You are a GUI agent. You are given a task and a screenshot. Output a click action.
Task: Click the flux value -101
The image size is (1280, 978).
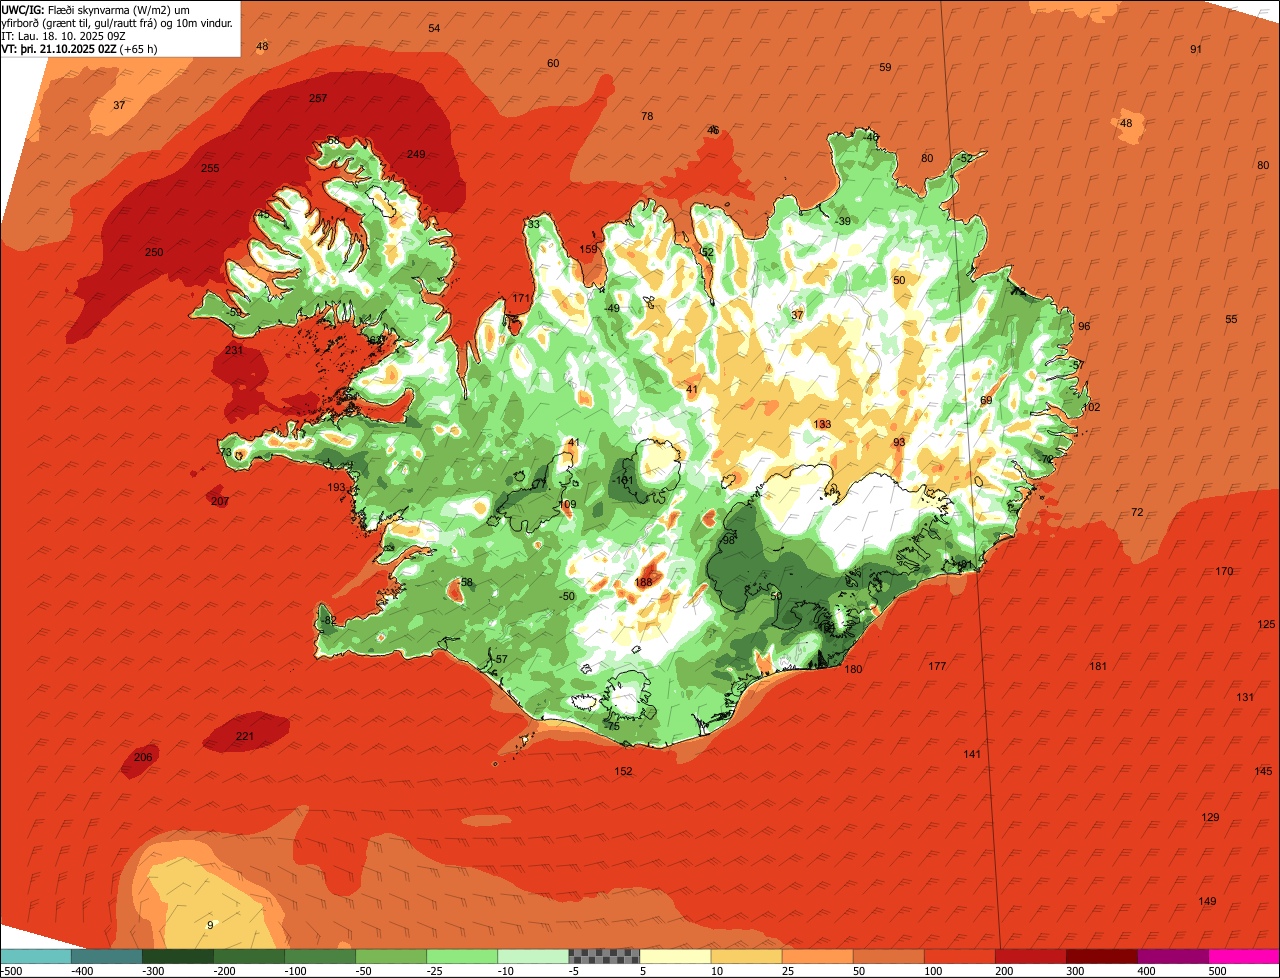[623, 480]
